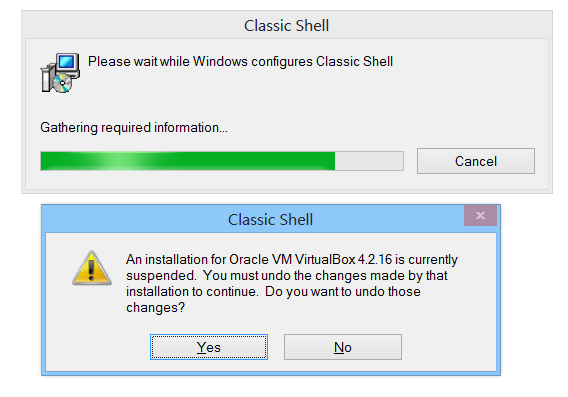
Task: Close the Classic Shell warning dialog
Action: tap(480, 216)
